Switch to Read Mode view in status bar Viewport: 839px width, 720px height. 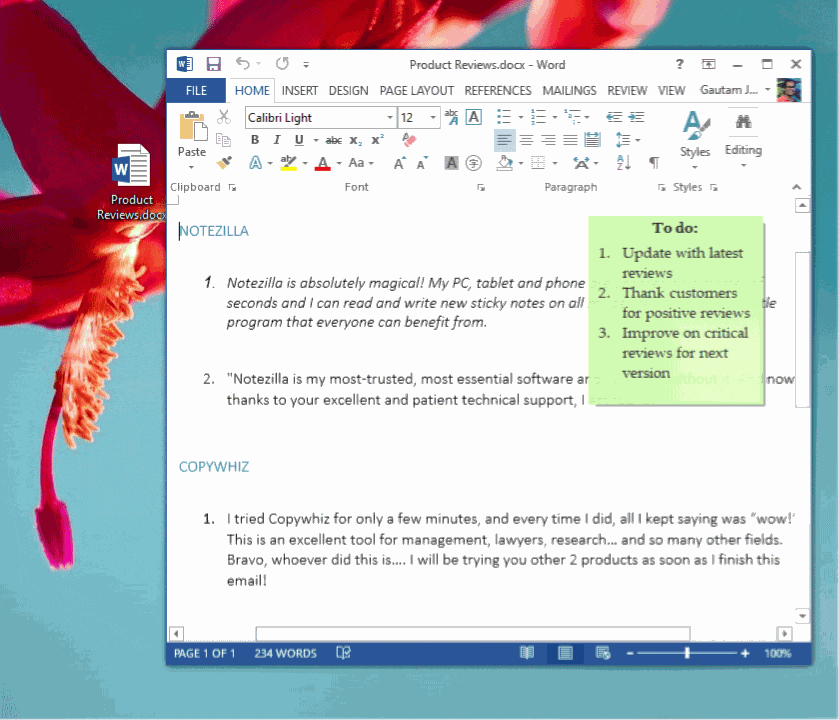[x=527, y=653]
